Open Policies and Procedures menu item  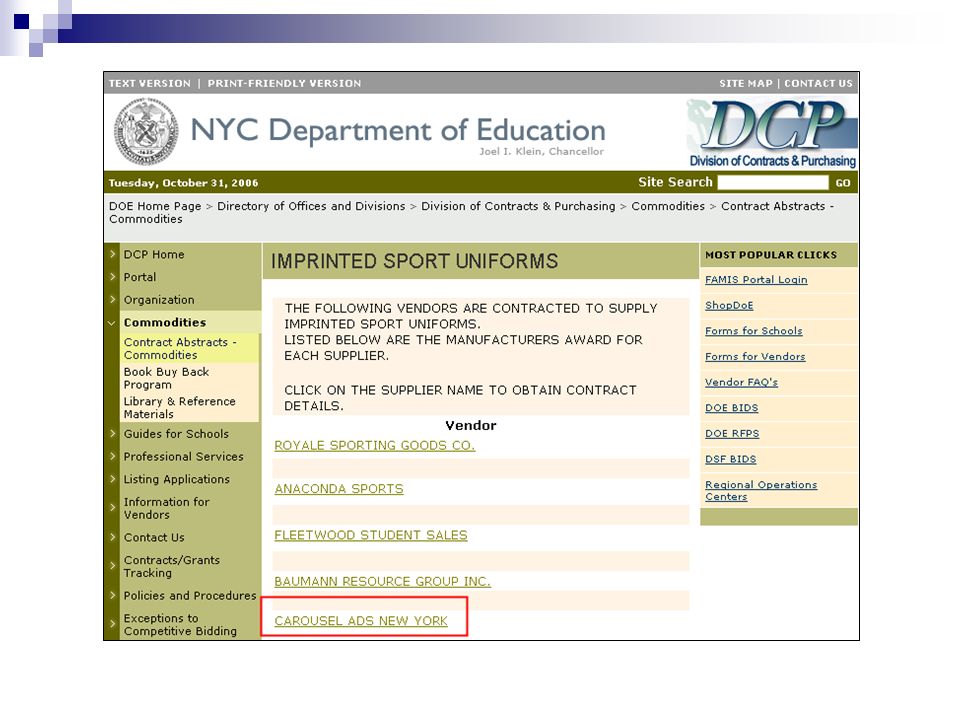click(x=190, y=596)
